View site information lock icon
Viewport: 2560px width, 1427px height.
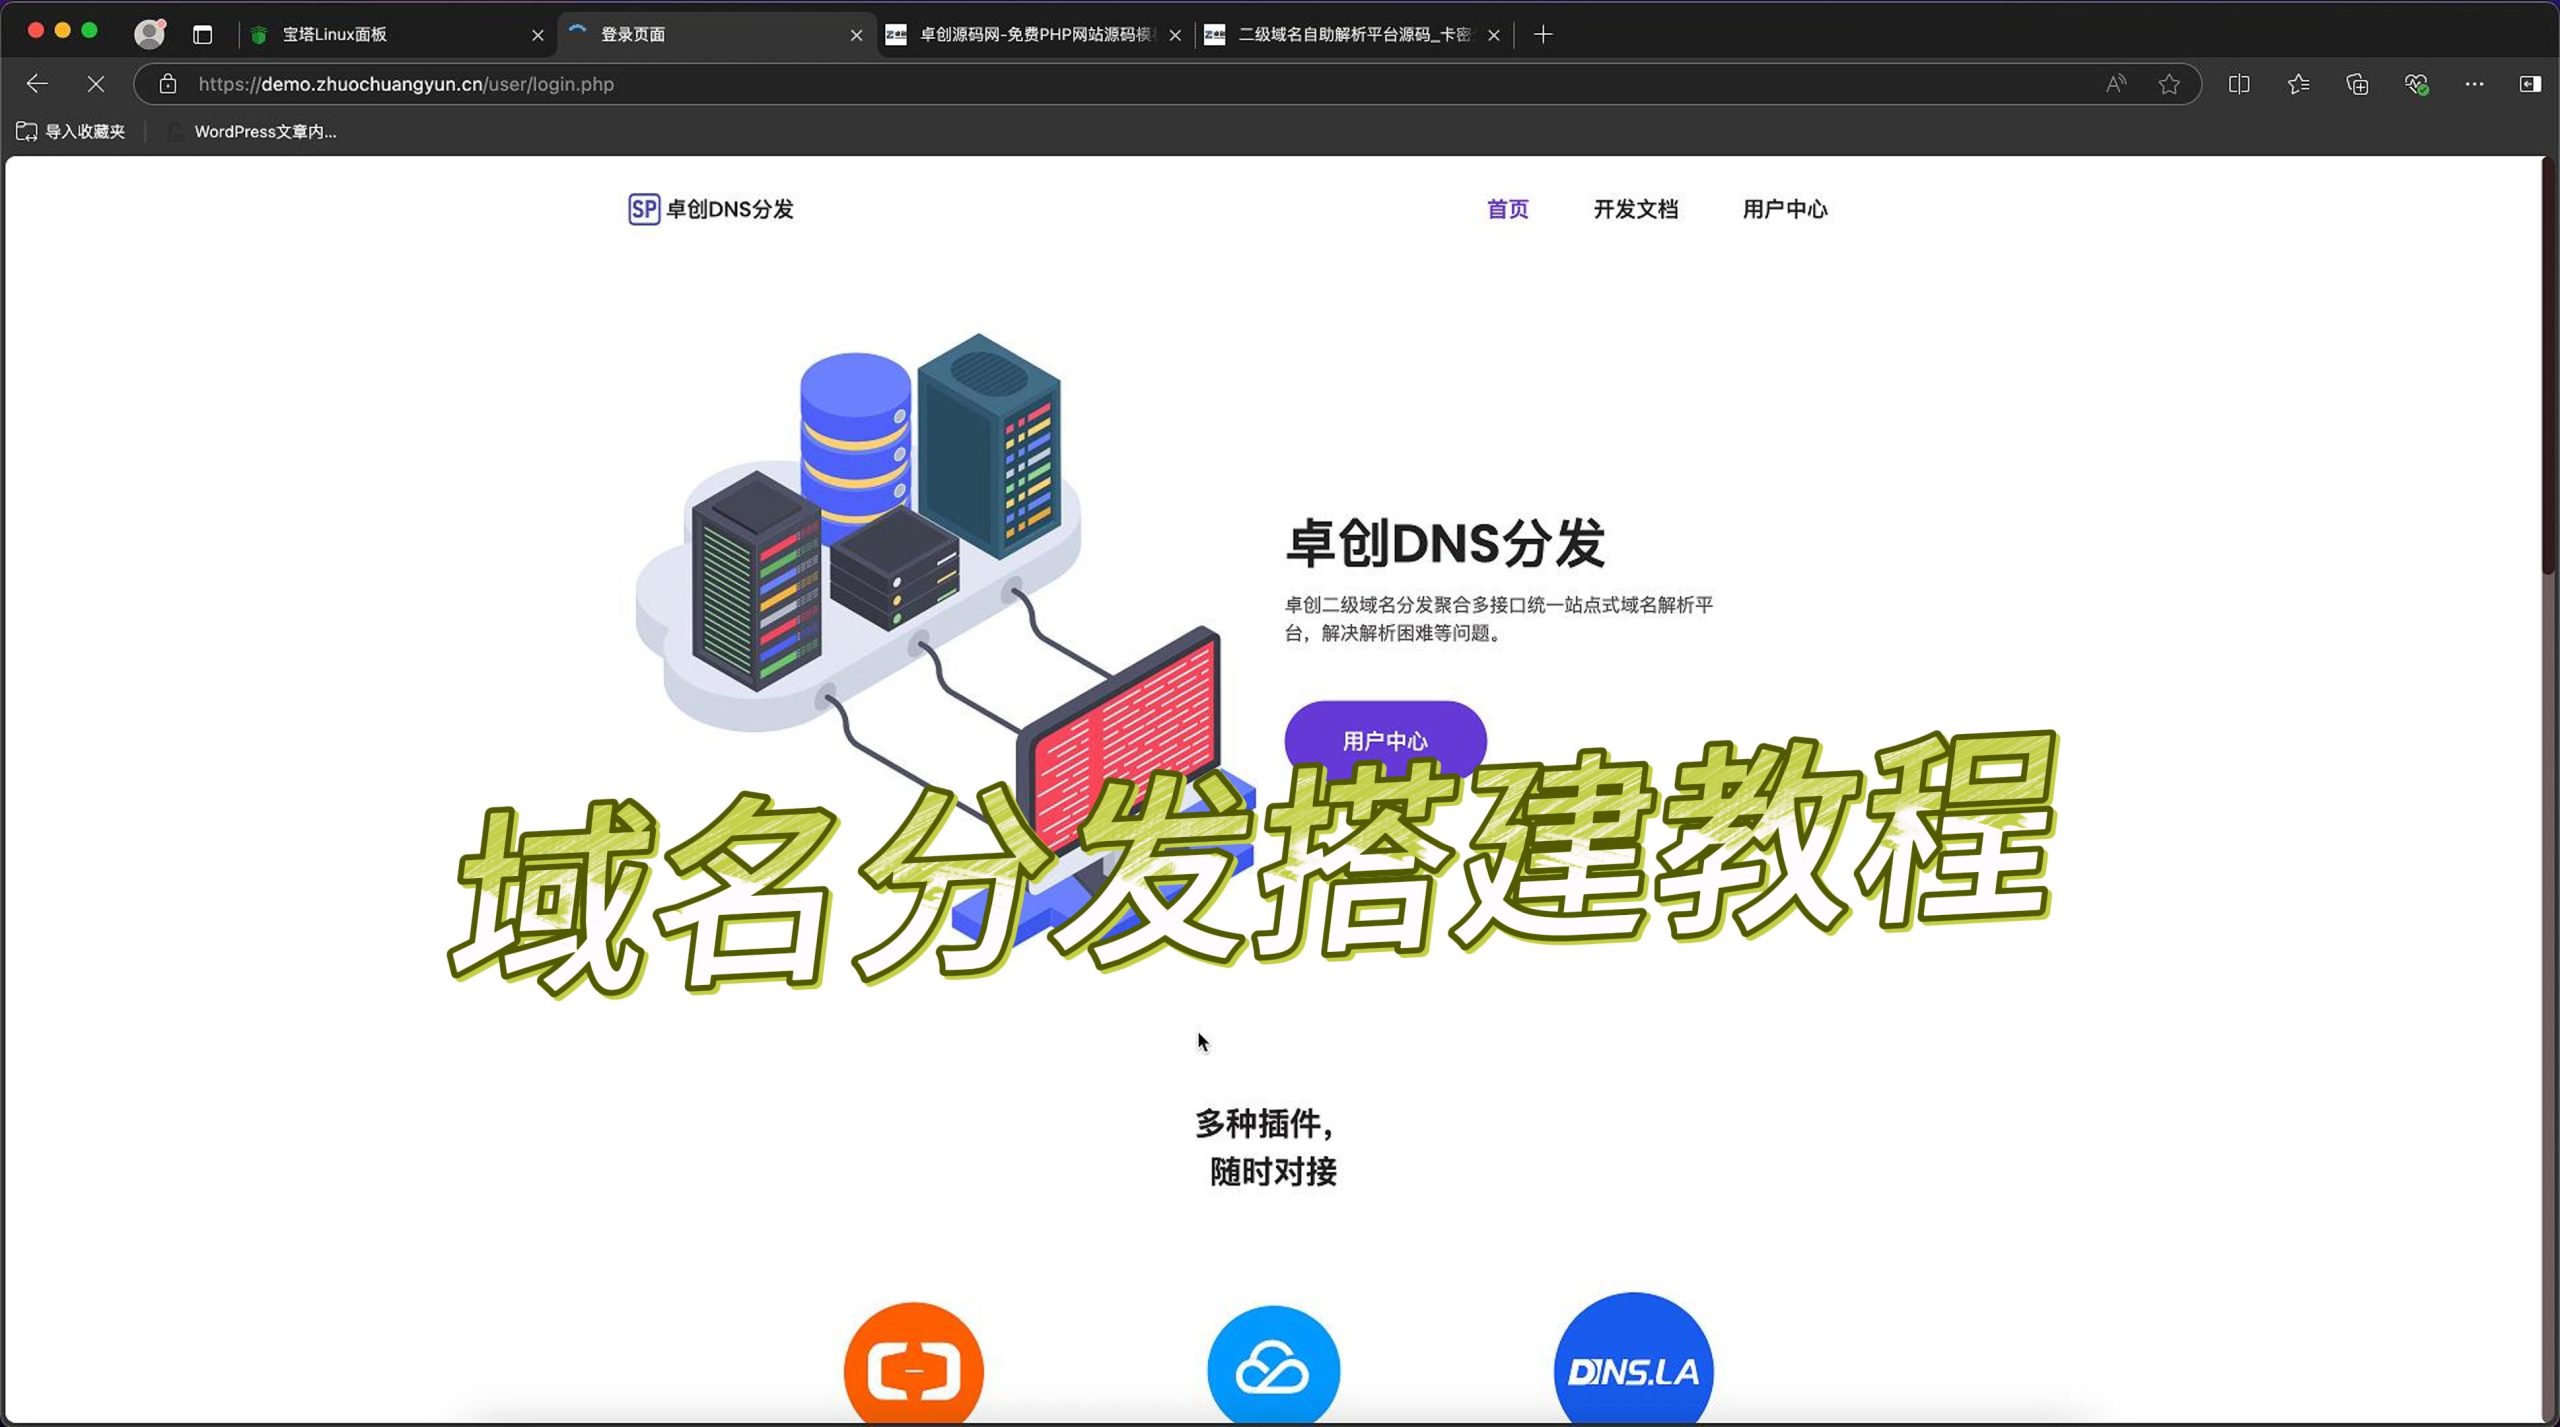(x=168, y=84)
